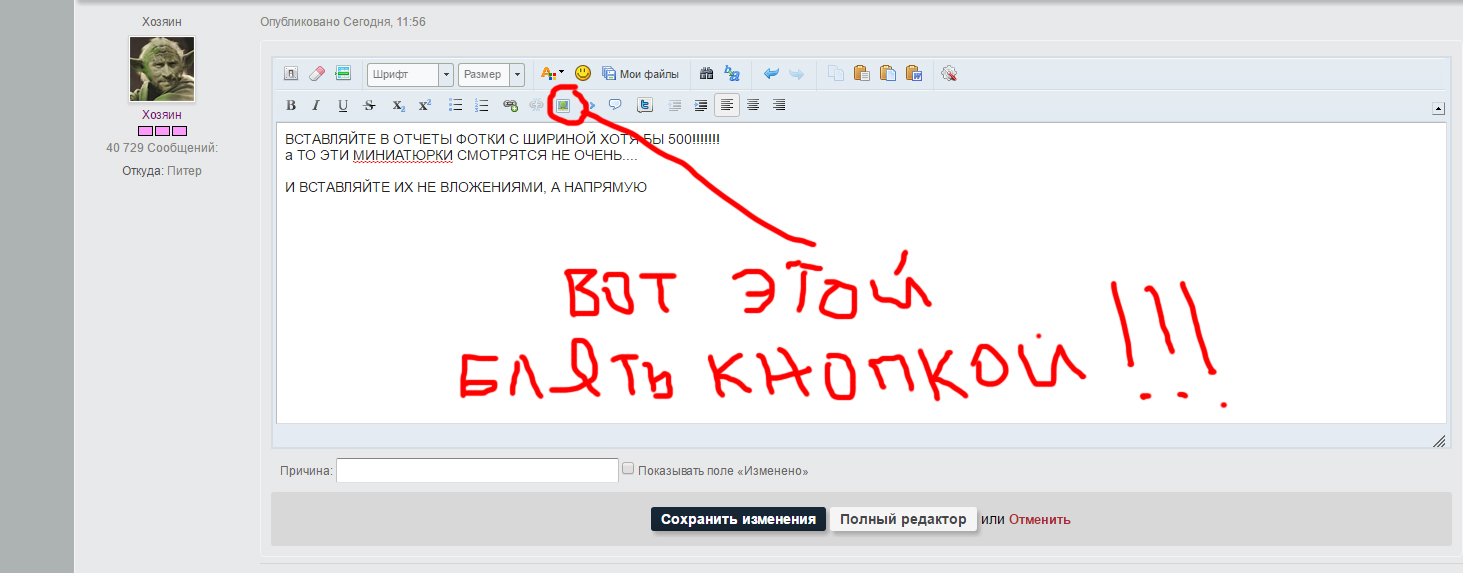The width and height of the screenshot is (1463, 573).
Task: Insert a bulleted list
Action: tap(455, 105)
